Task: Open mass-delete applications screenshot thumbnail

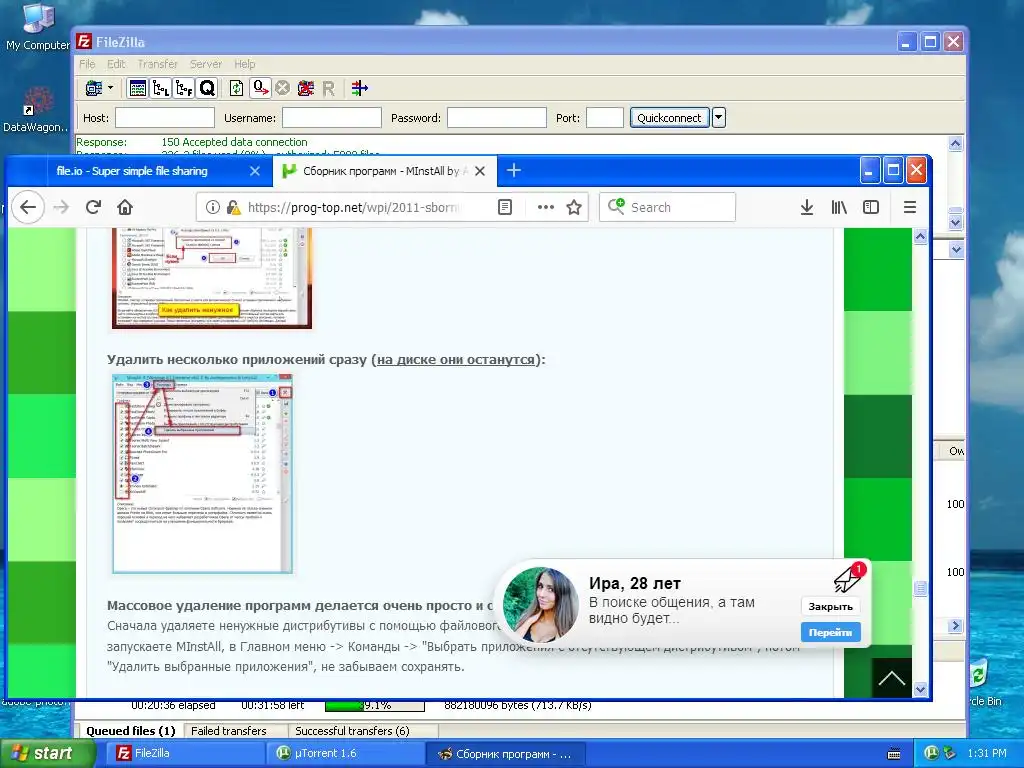Action: pyautogui.click(x=202, y=473)
